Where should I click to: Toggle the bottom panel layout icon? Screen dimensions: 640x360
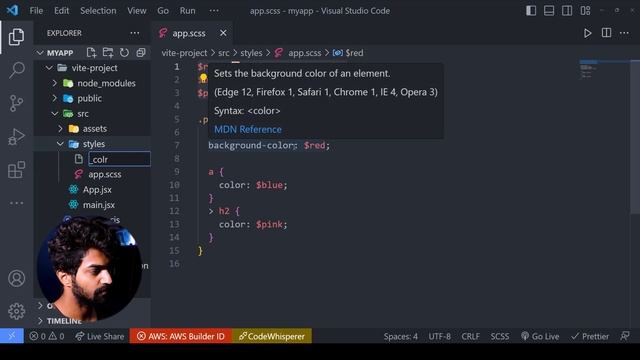[x=549, y=11]
